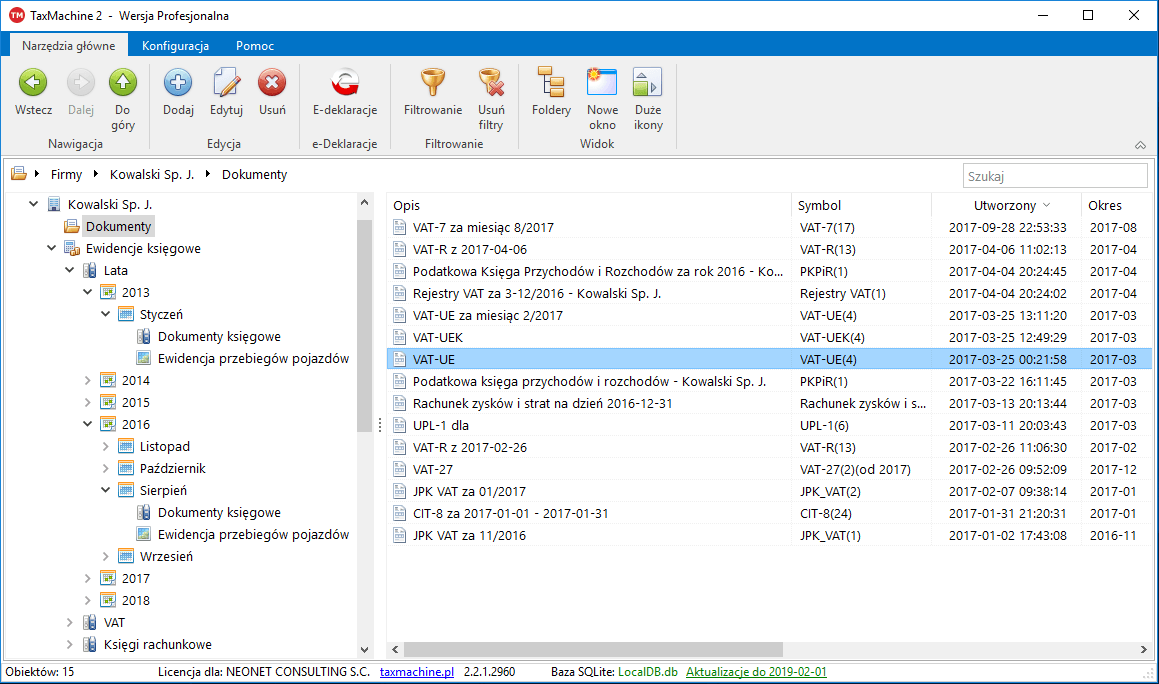Add a new document with Dodaj

[x=177, y=95]
